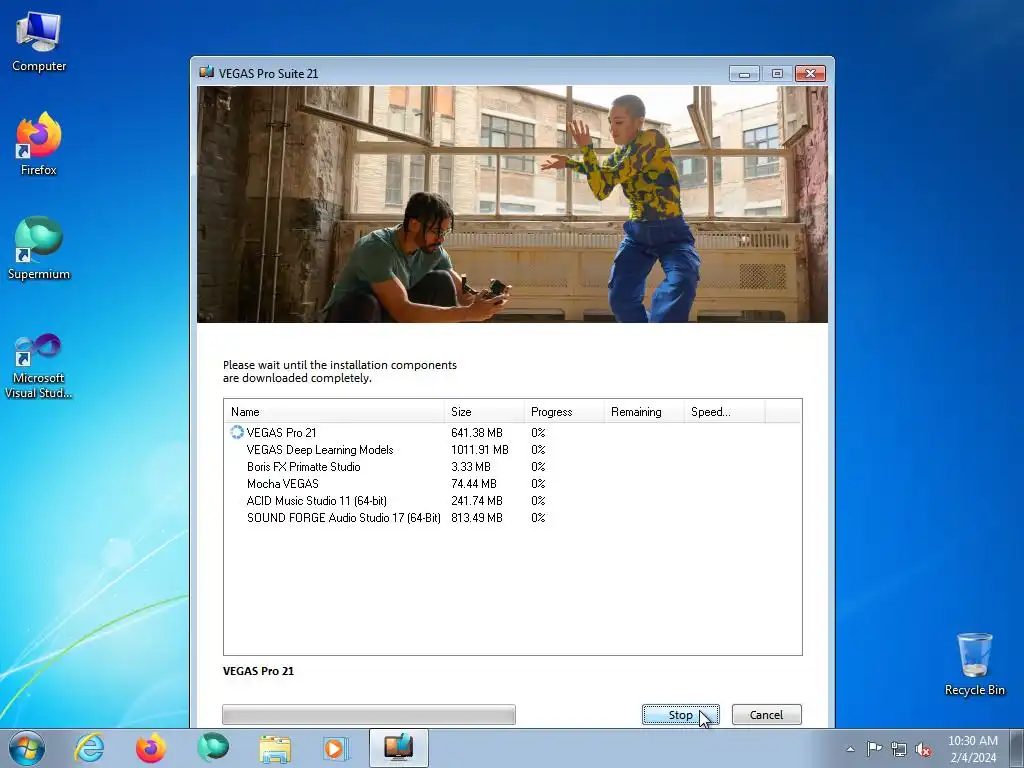Open the muted volume tray icon
This screenshot has width=1024, height=768.
coord(923,749)
